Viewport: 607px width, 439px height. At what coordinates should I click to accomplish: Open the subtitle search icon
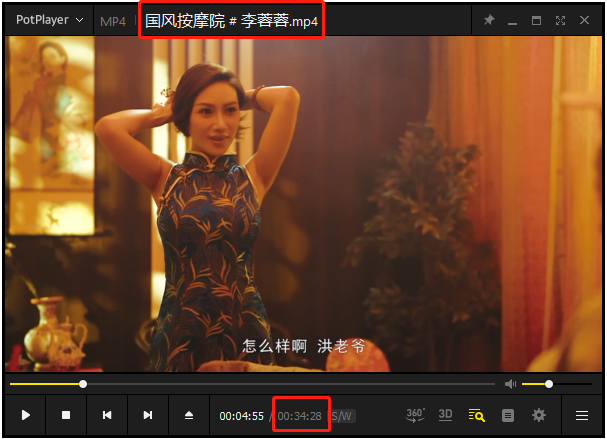(x=477, y=415)
